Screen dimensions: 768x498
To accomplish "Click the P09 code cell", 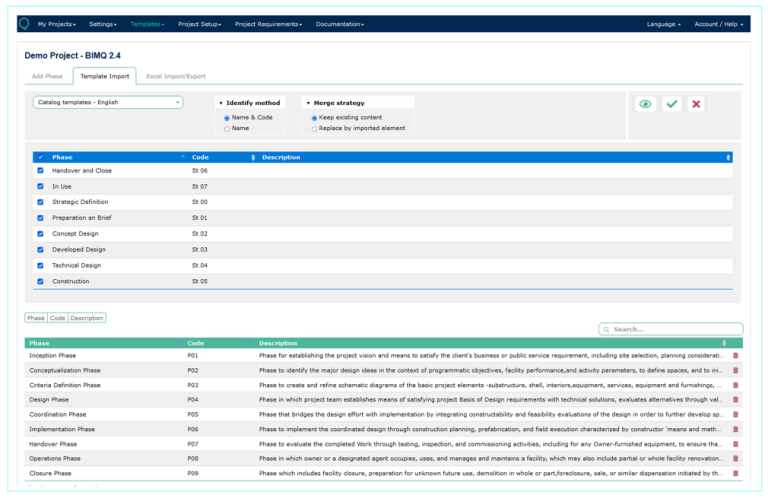I will (x=192, y=473).
